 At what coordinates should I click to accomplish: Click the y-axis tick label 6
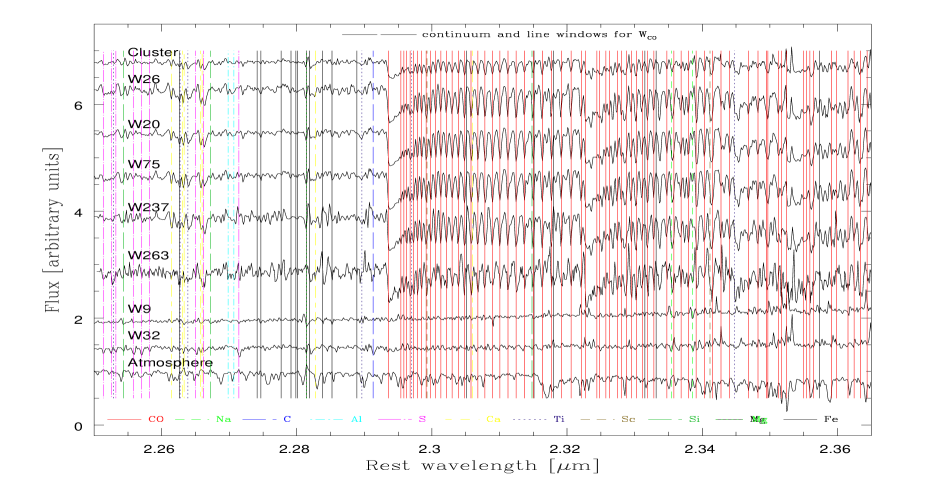pyautogui.click(x=78, y=105)
